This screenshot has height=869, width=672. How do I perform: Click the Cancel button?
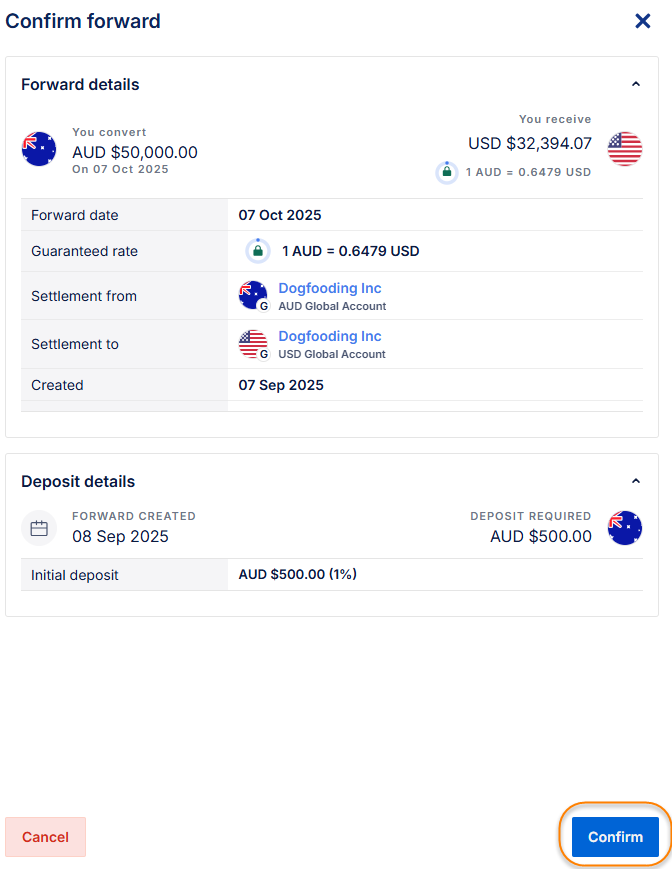[x=45, y=837]
